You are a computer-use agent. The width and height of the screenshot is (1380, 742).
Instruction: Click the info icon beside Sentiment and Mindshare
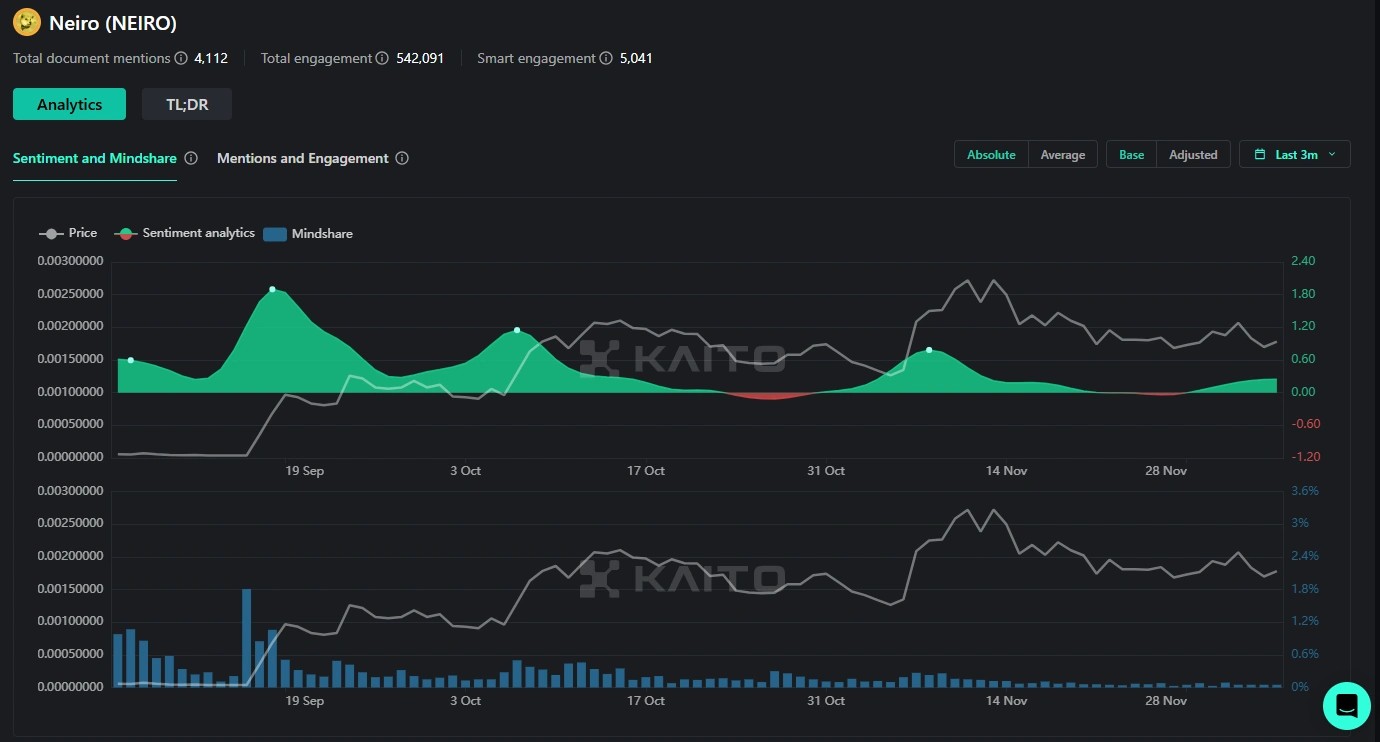(190, 158)
